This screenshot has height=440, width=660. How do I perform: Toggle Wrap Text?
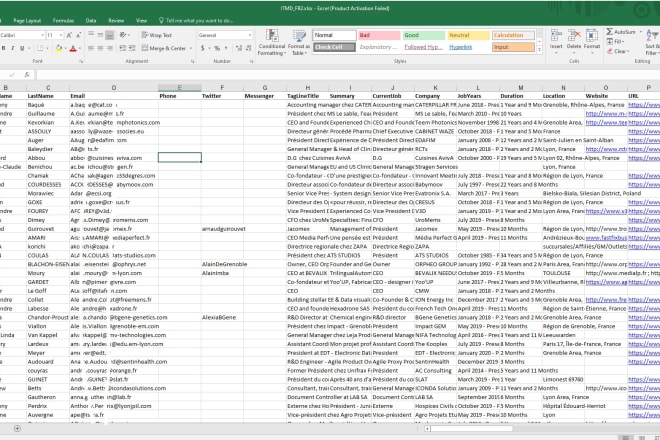[157, 35]
